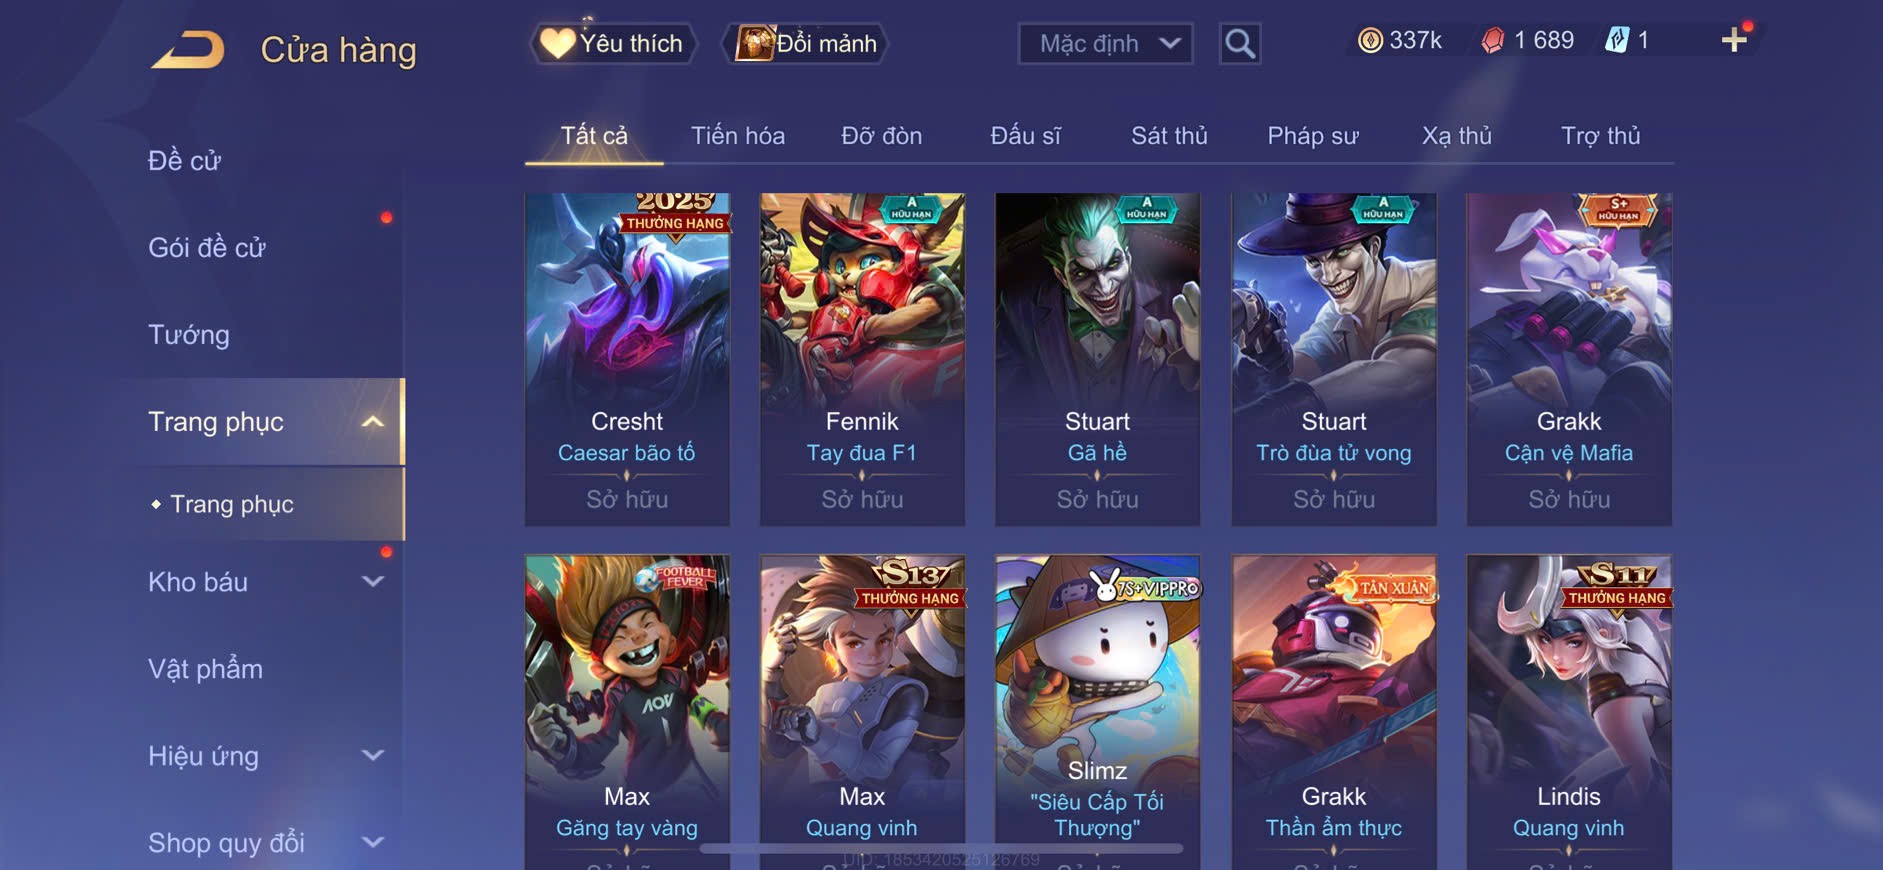The image size is (1883, 870).
Task: Tap the gold coin balance icon
Action: [1370, 40]
